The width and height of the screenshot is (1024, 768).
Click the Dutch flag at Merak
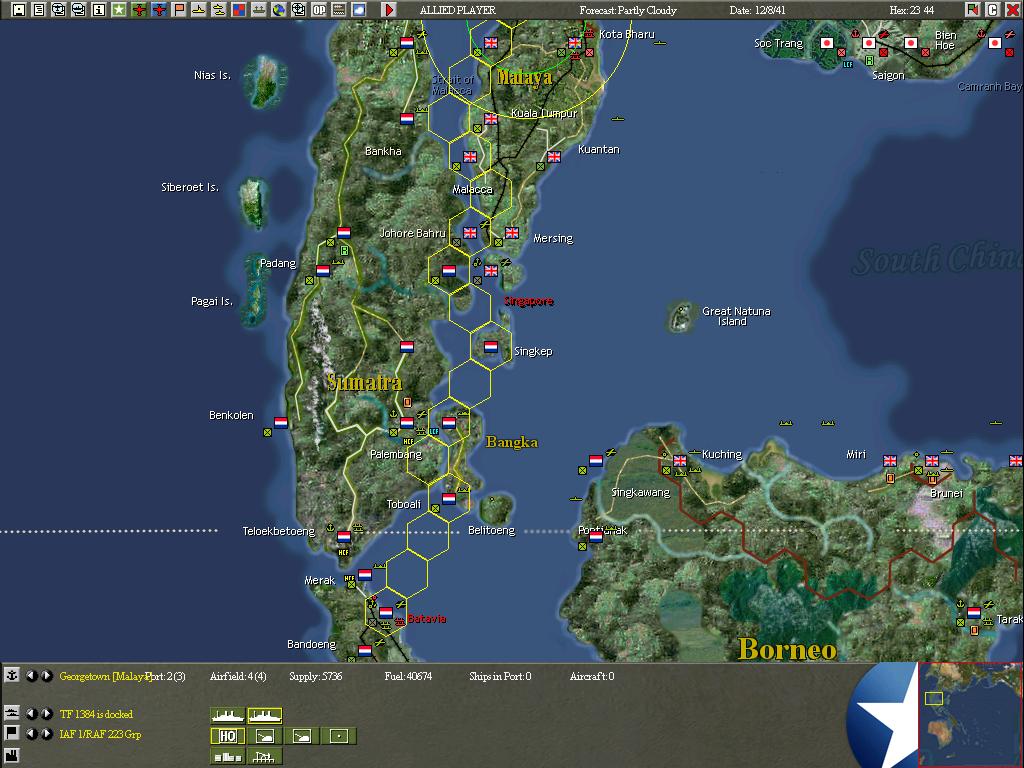coord(365,575)
